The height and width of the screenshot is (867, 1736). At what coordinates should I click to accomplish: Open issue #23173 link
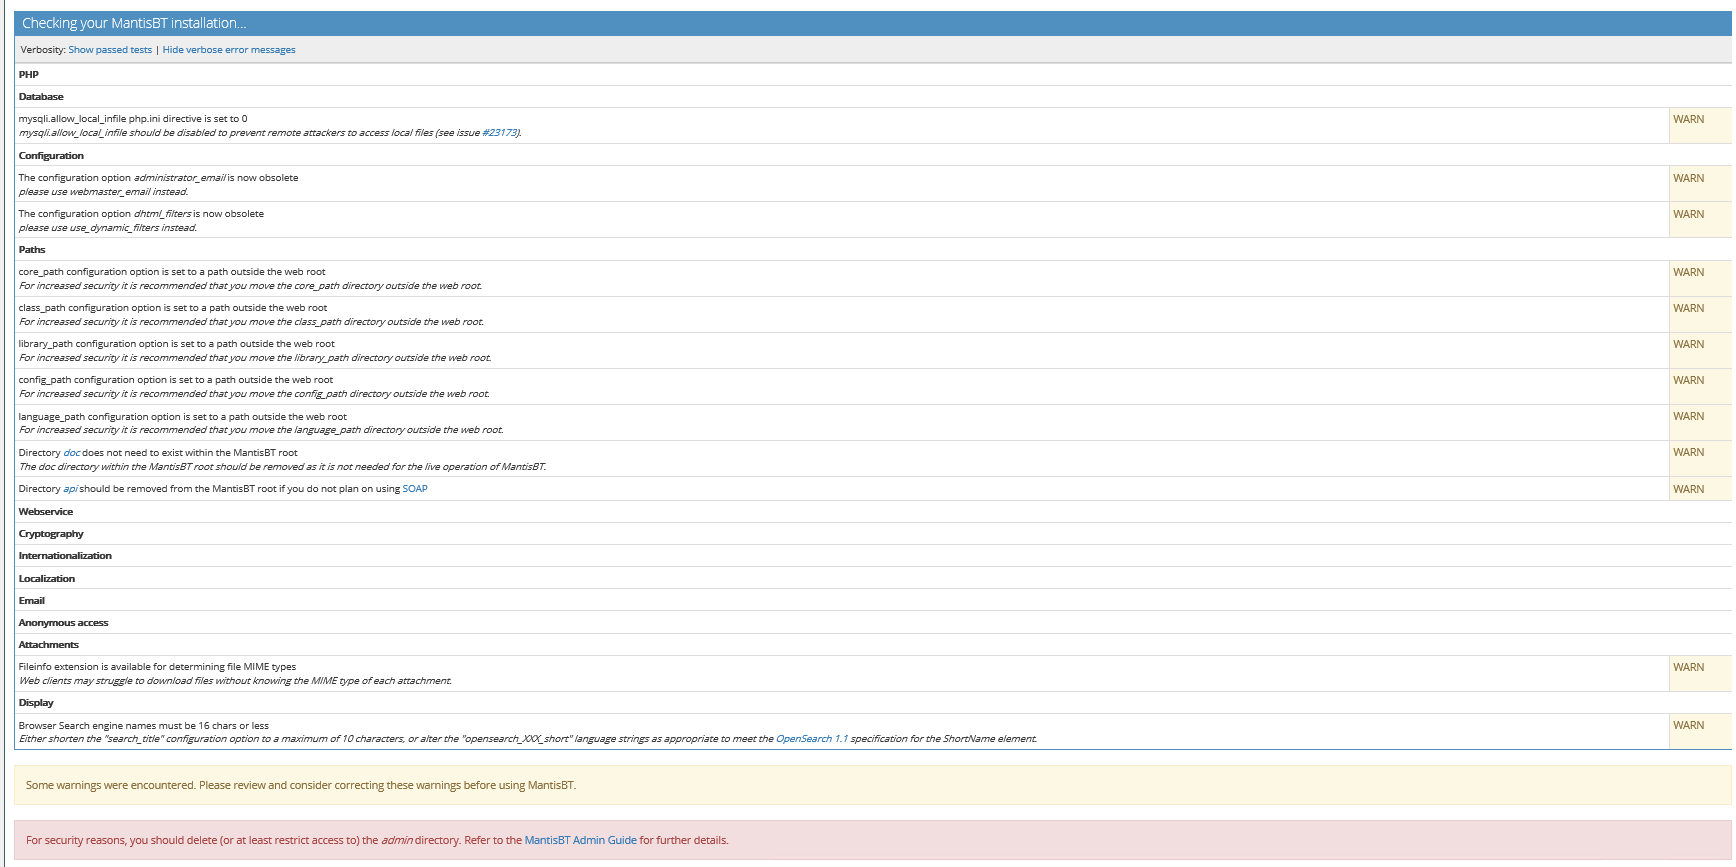click(500, 133)
